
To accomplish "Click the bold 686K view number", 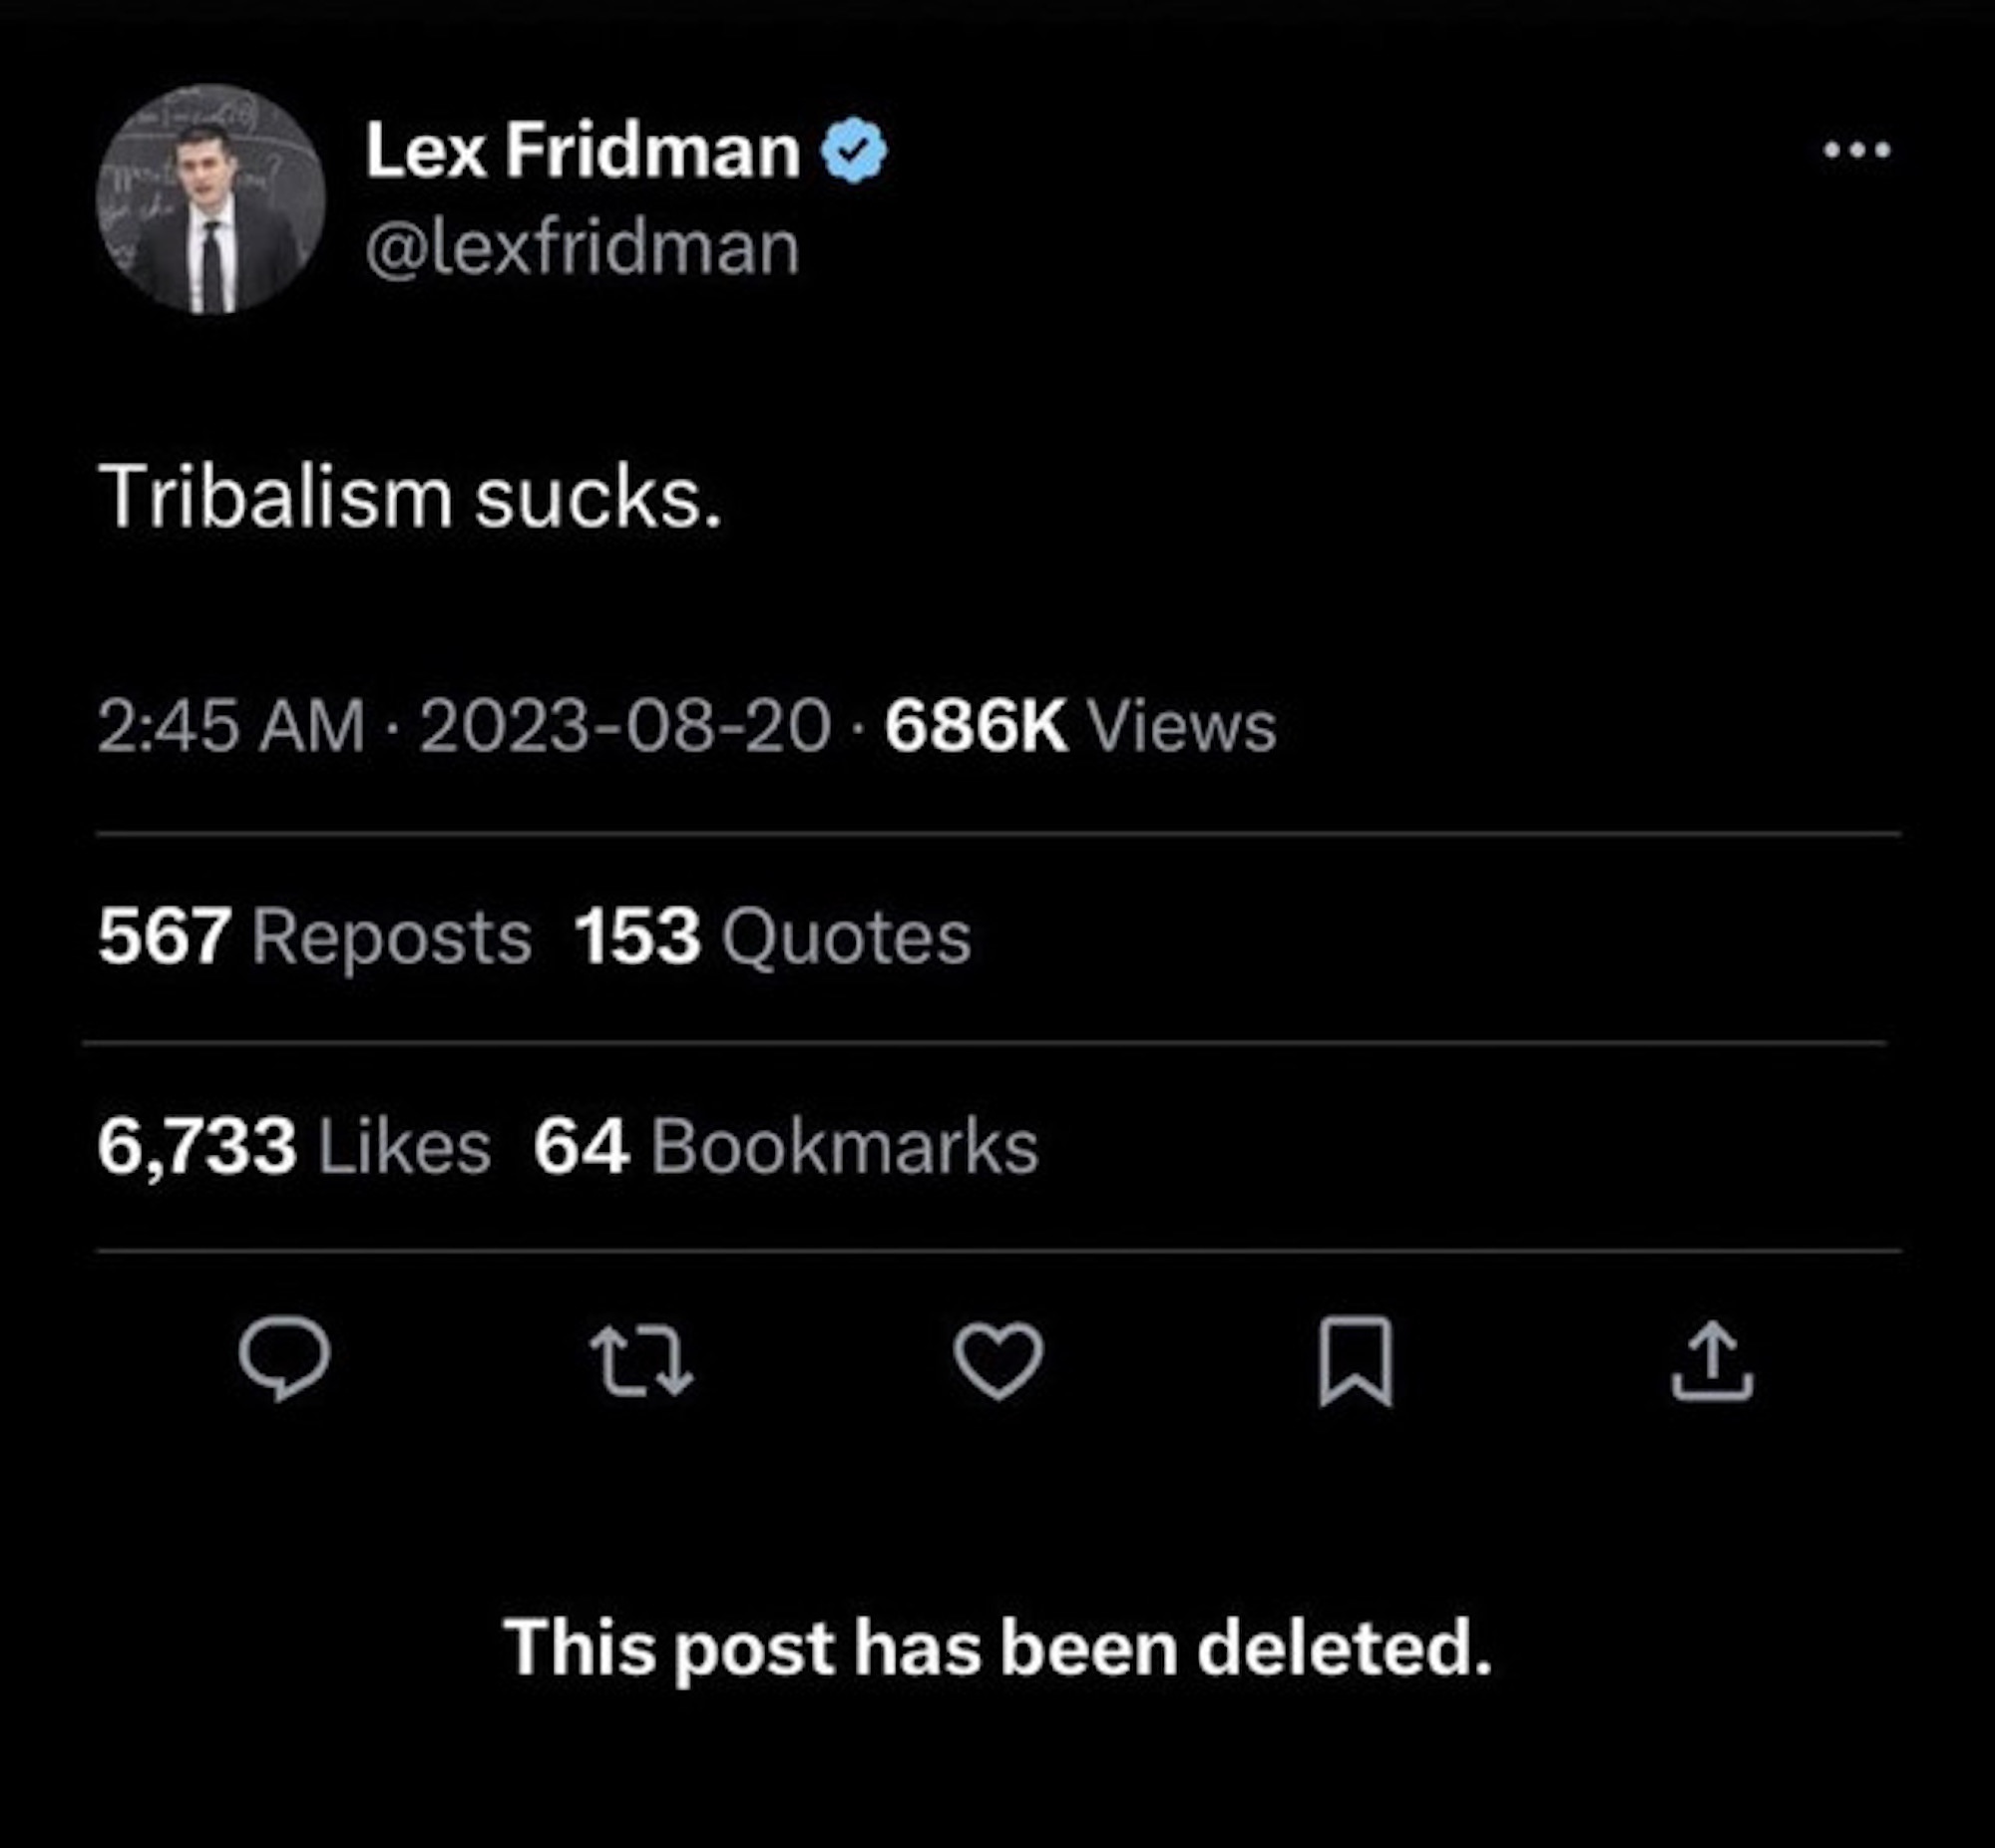I will pos(975,725).
